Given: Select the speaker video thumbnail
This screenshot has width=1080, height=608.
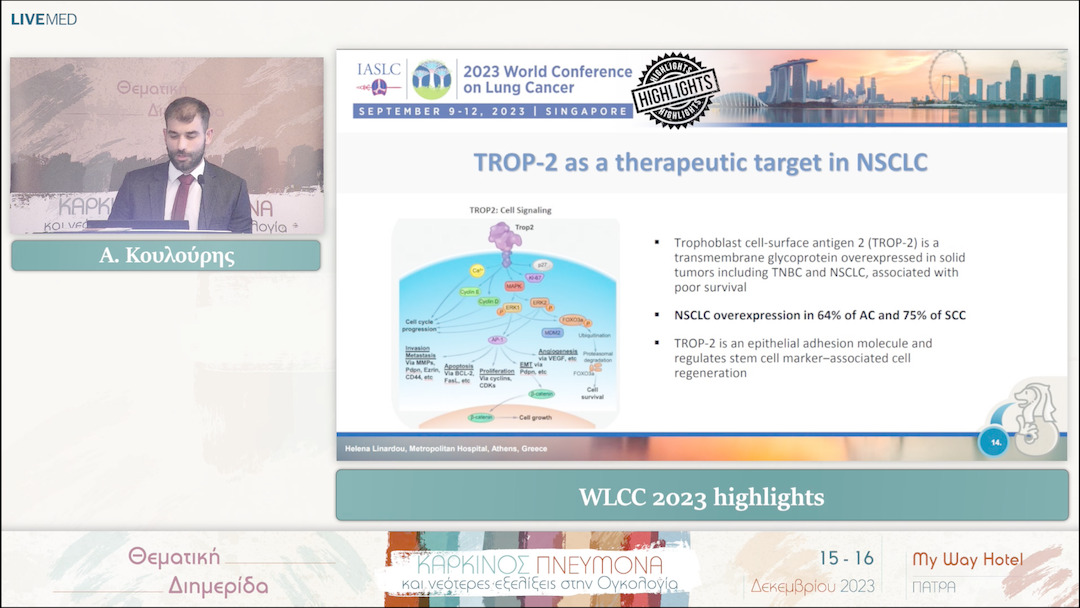Looking at the screenshot, I should [167, 145].
